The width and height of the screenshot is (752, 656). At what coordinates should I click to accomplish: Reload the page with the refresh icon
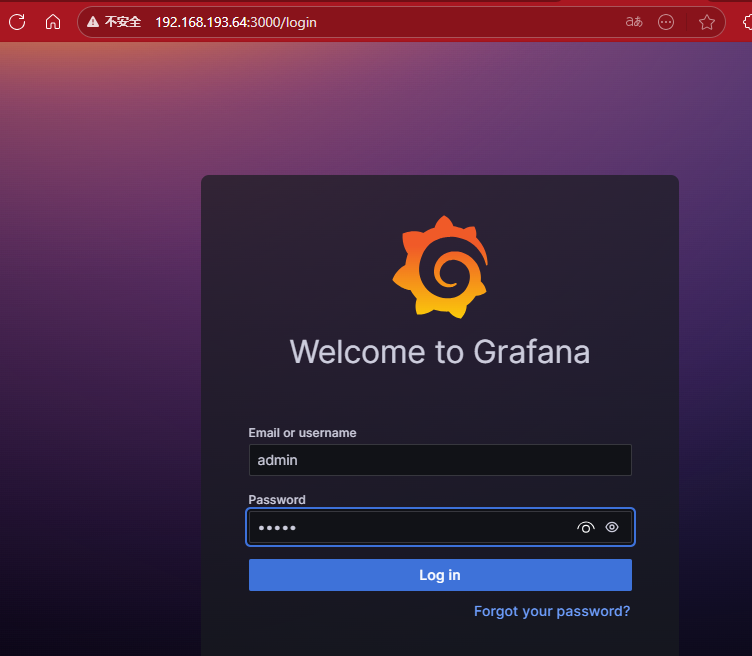click(x=17, y=22)
